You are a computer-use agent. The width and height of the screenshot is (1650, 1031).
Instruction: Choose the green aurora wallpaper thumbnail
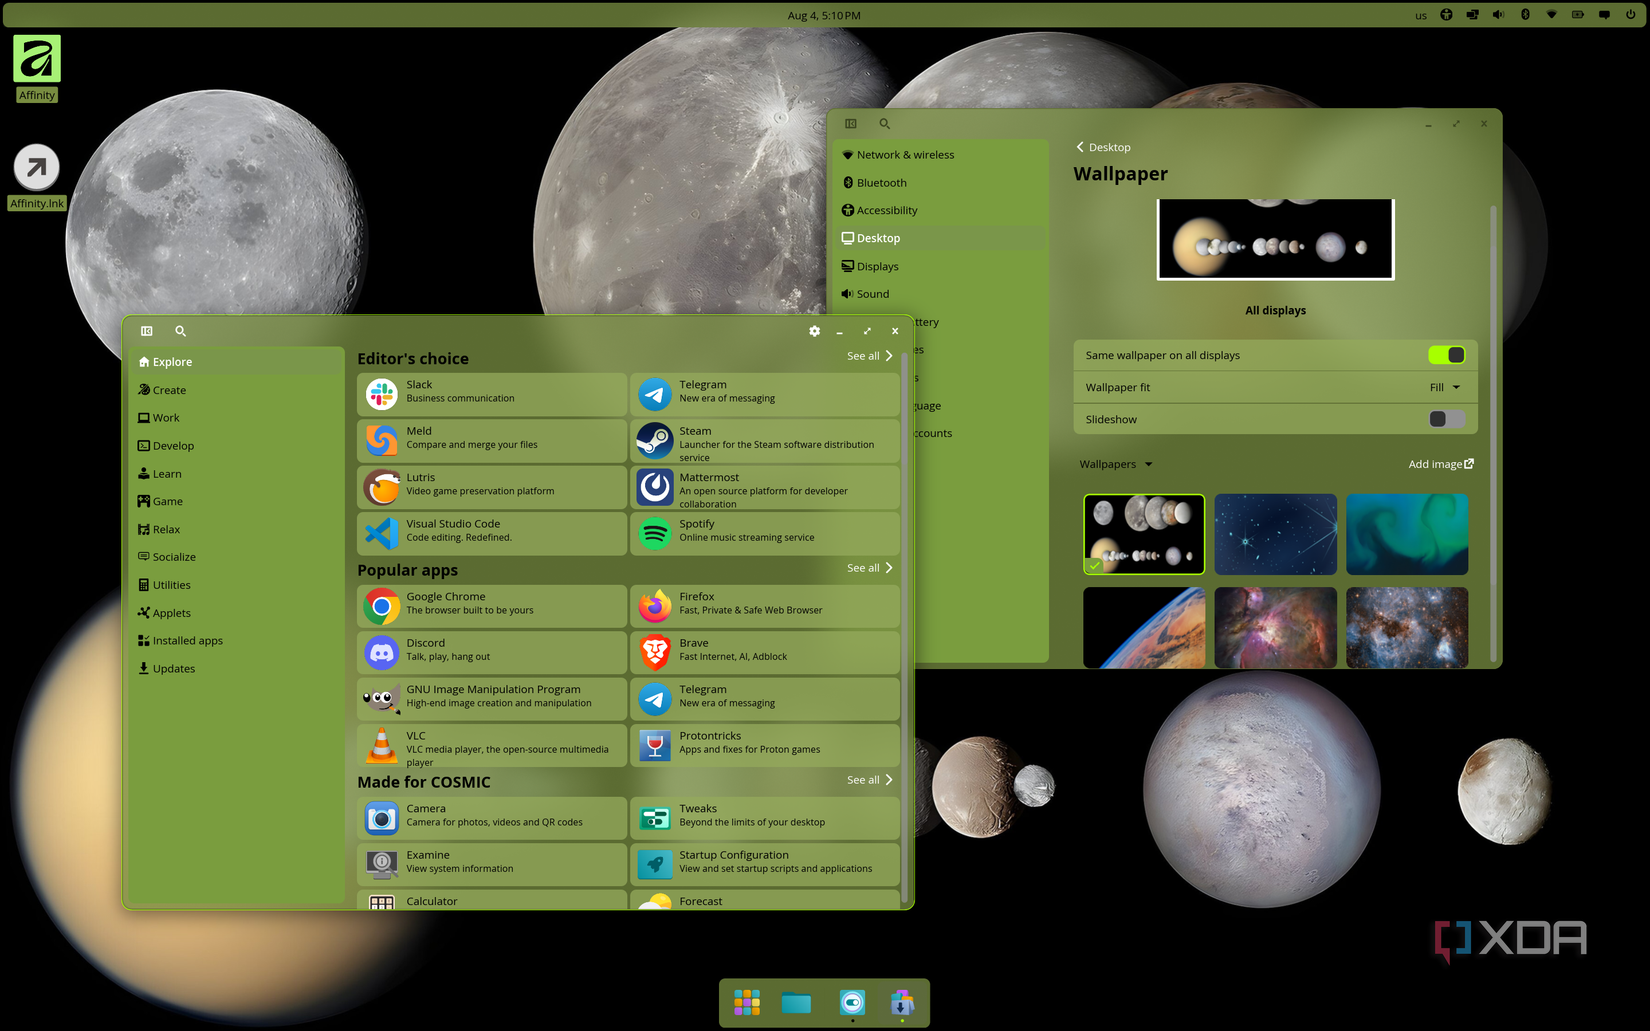point(1407,534)
